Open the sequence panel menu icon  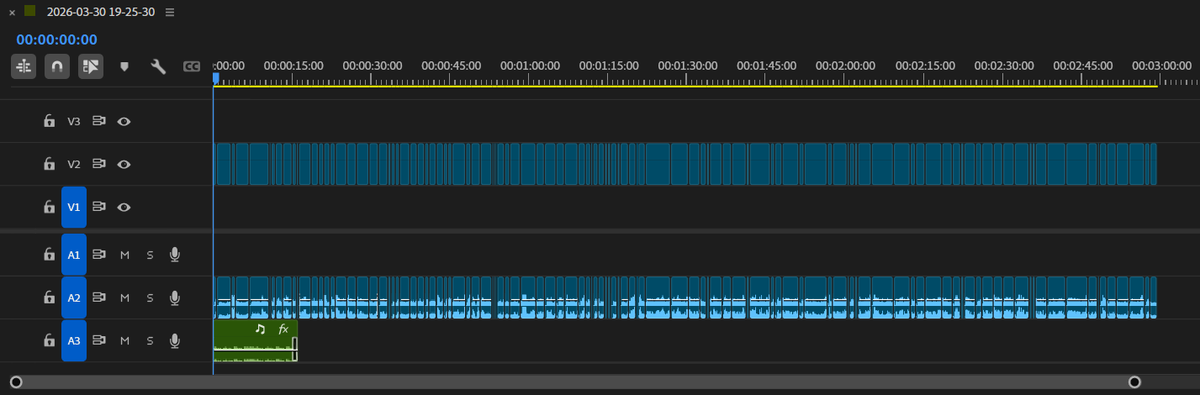170,13
